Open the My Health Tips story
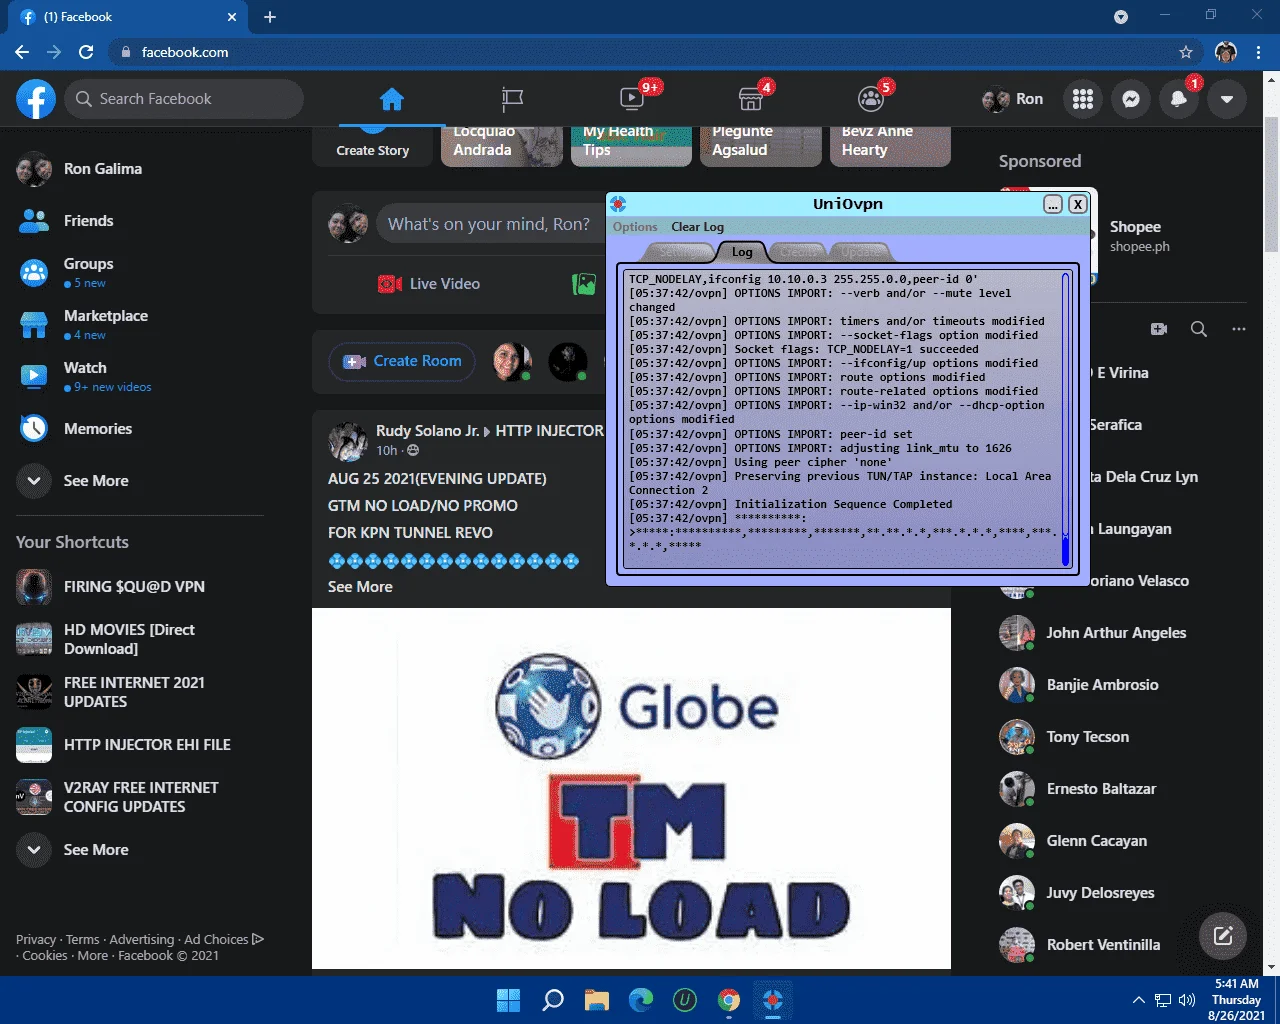This screenshot has width=1280, height=1024. pyautogui.click(x=631, y=146)
